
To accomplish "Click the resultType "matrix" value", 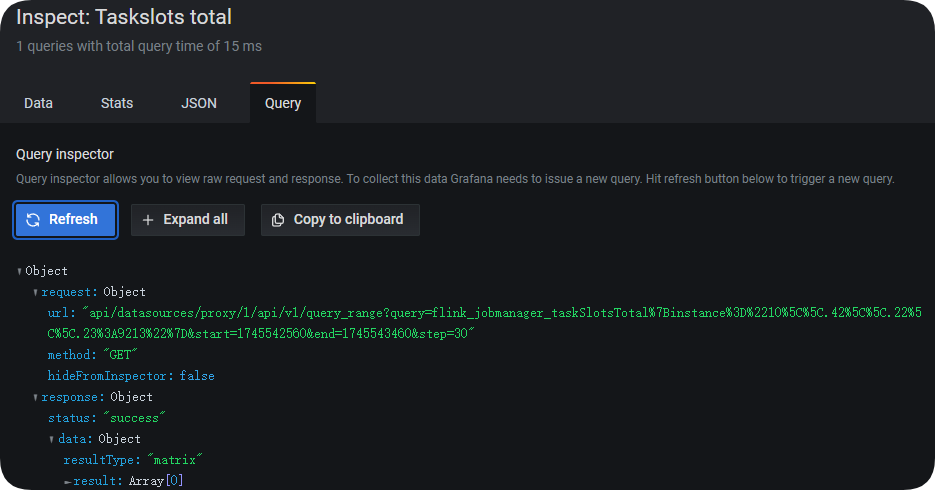I will click(x=174, y=460).
